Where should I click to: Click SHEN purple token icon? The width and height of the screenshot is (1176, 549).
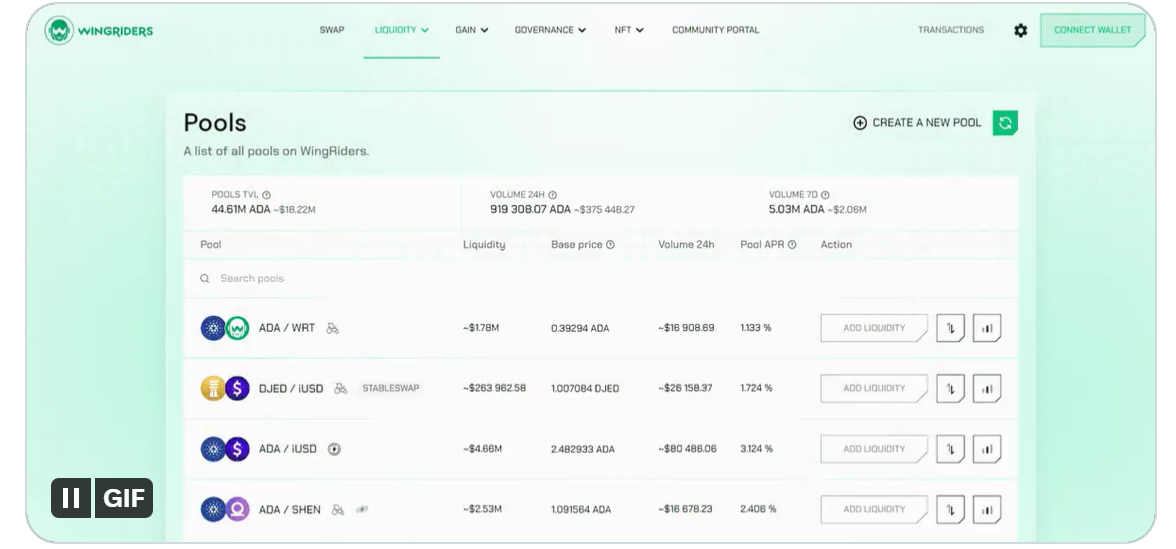[237, 509]
